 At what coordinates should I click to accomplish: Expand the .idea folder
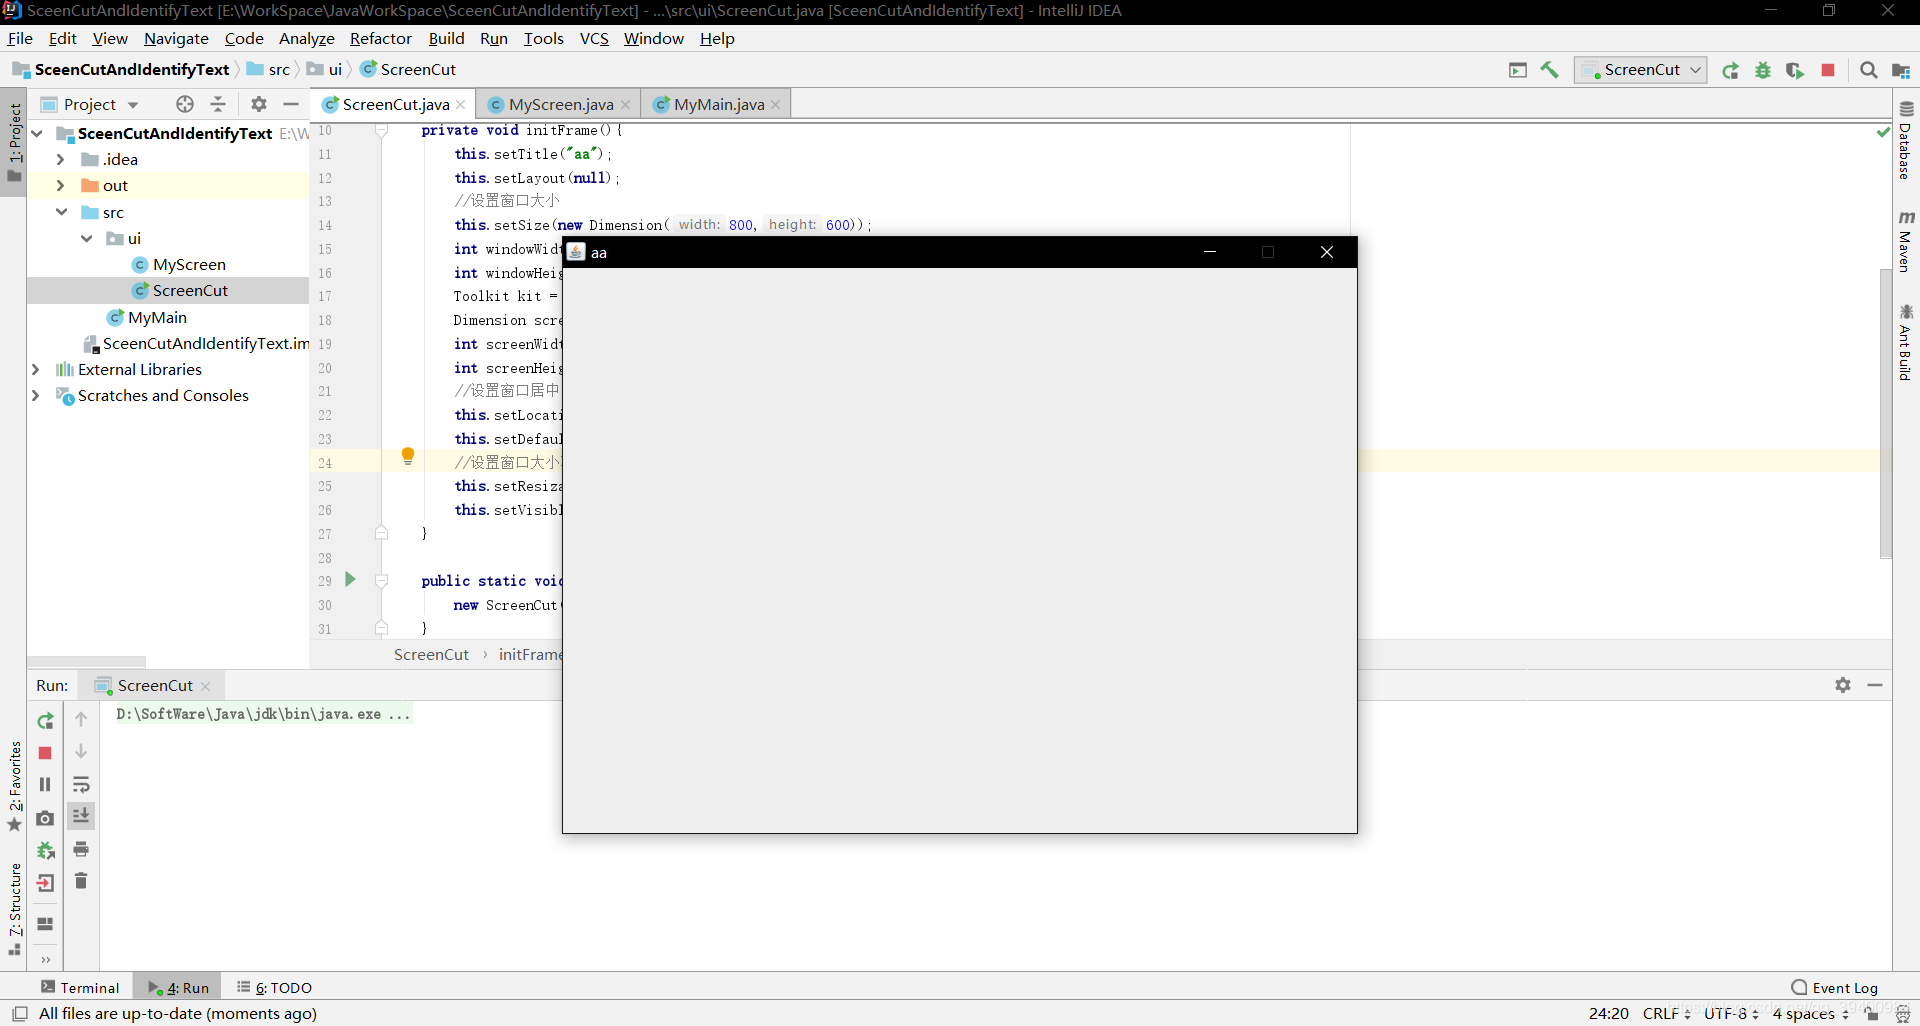click(x=60, y=159)
